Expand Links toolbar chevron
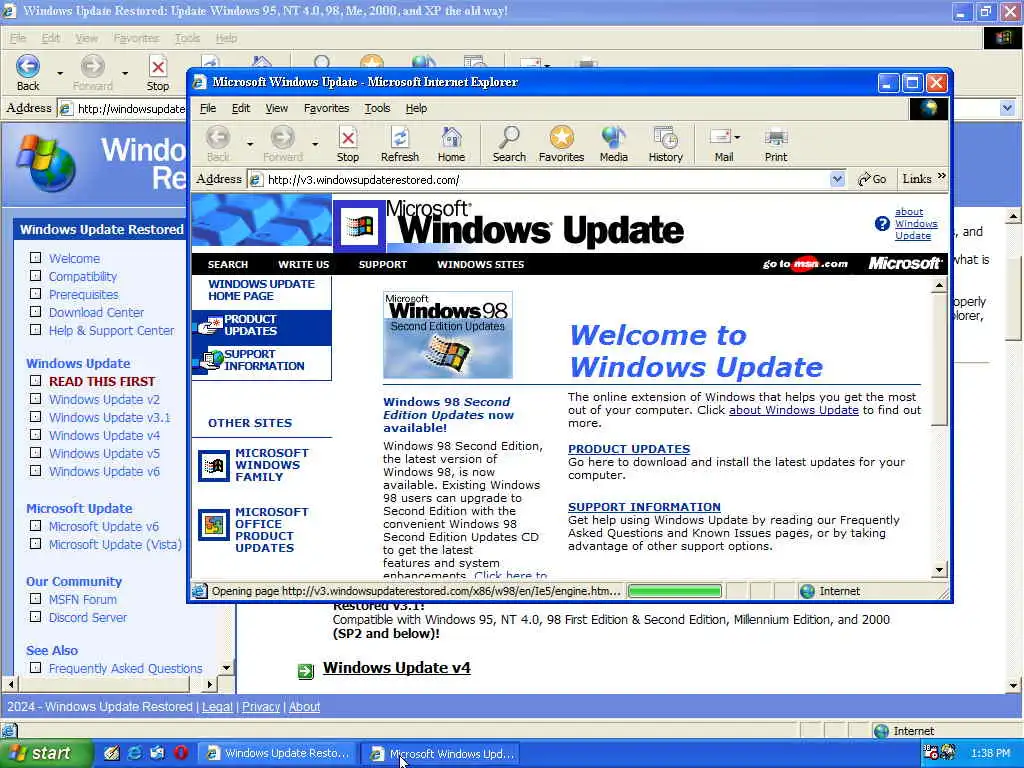 942,176
